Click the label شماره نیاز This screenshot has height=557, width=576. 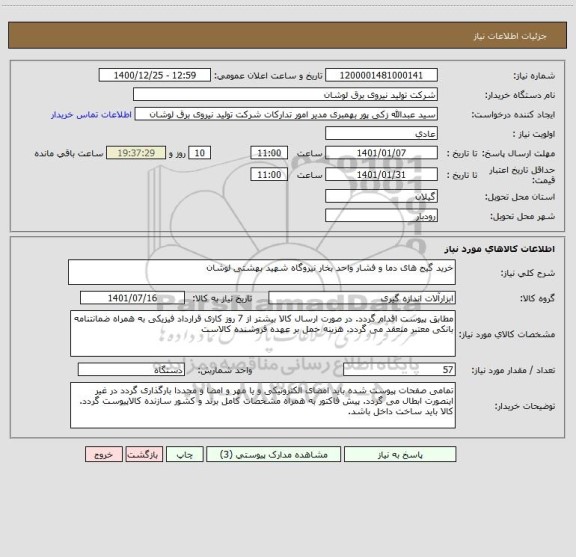(534, 76)
